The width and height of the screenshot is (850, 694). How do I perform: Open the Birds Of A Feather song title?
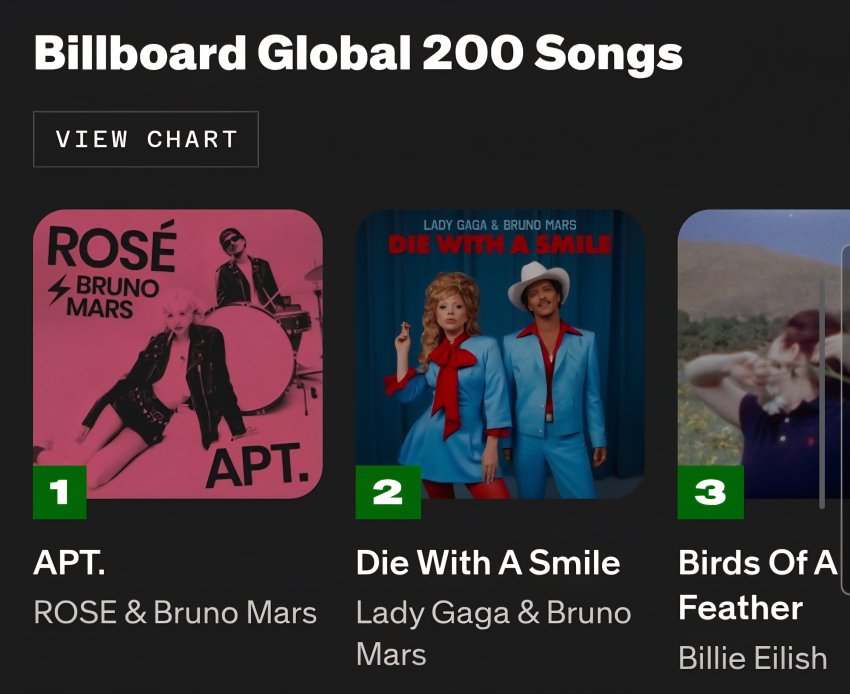757,585
